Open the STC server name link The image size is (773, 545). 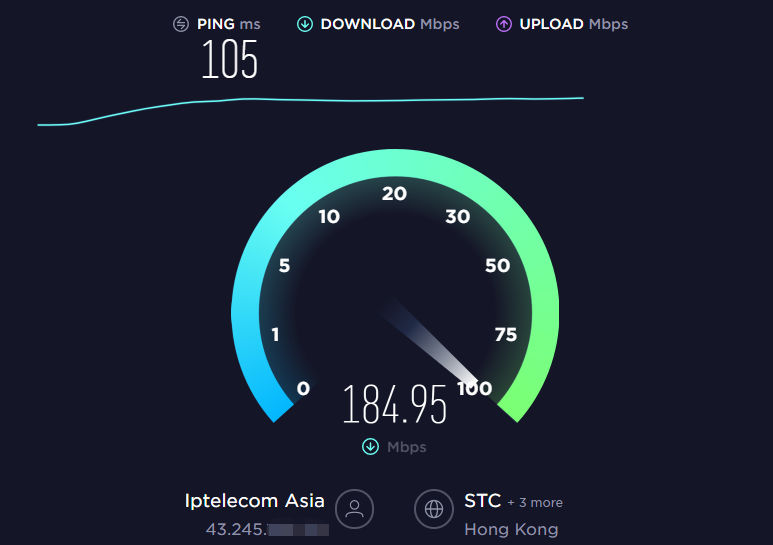pos(483,501)
